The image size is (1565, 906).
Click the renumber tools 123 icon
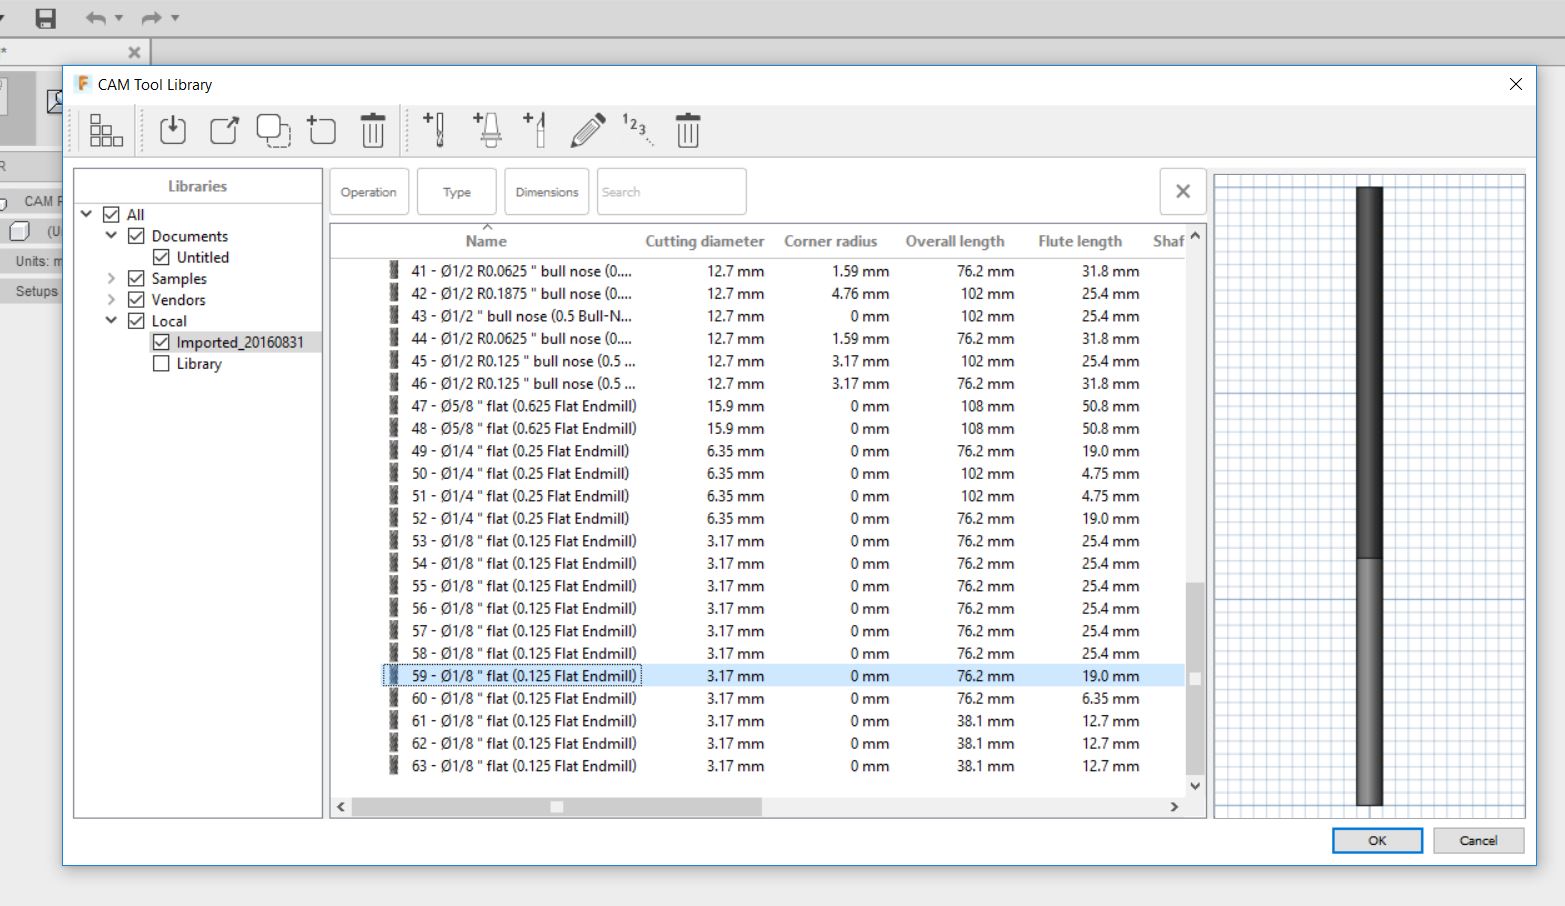click(x=637, y=130)
